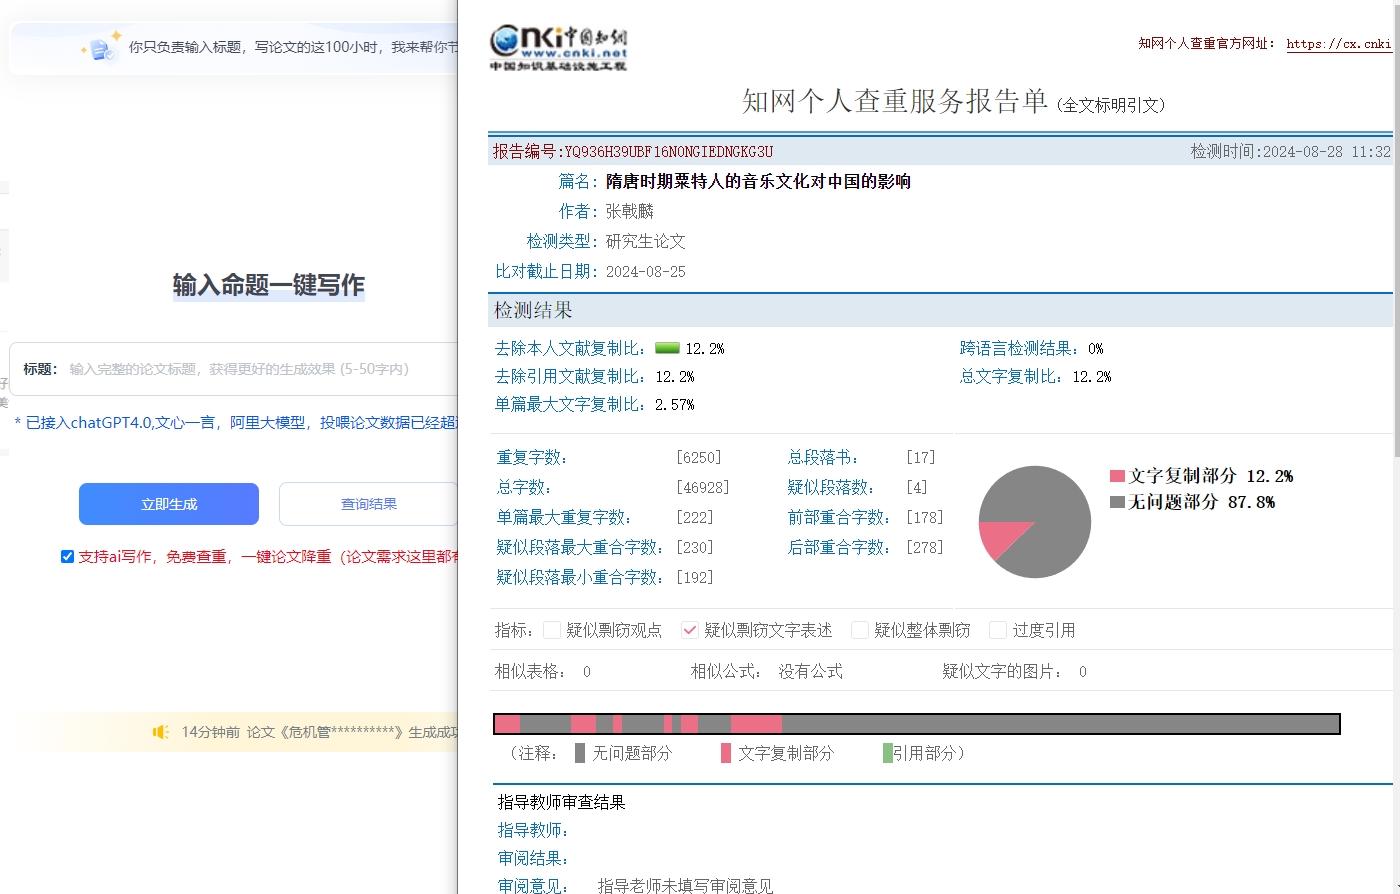Click the 重复字数 value [6250]
This screenshot has width=1400, height=894.
[699, 458]
